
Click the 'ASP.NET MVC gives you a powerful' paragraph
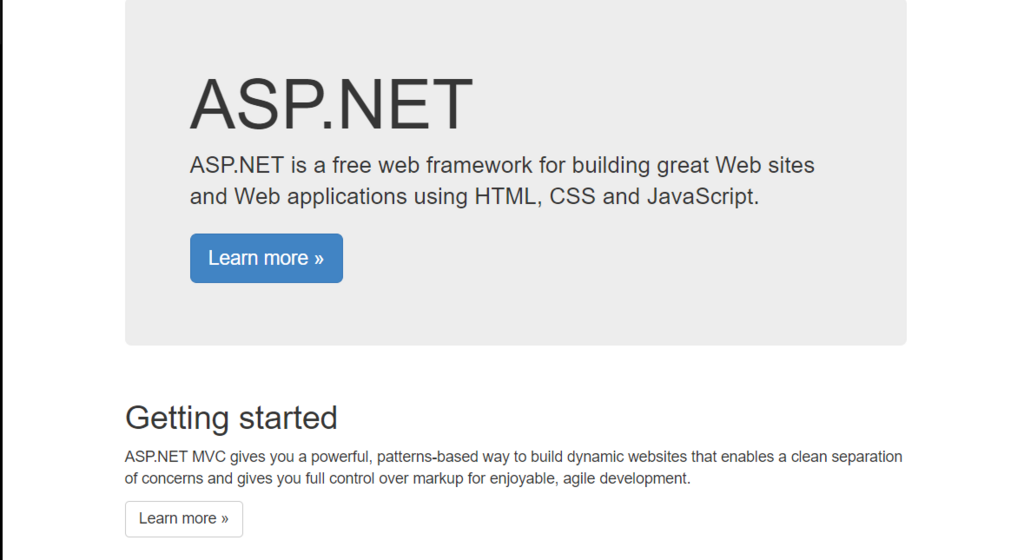514,467
